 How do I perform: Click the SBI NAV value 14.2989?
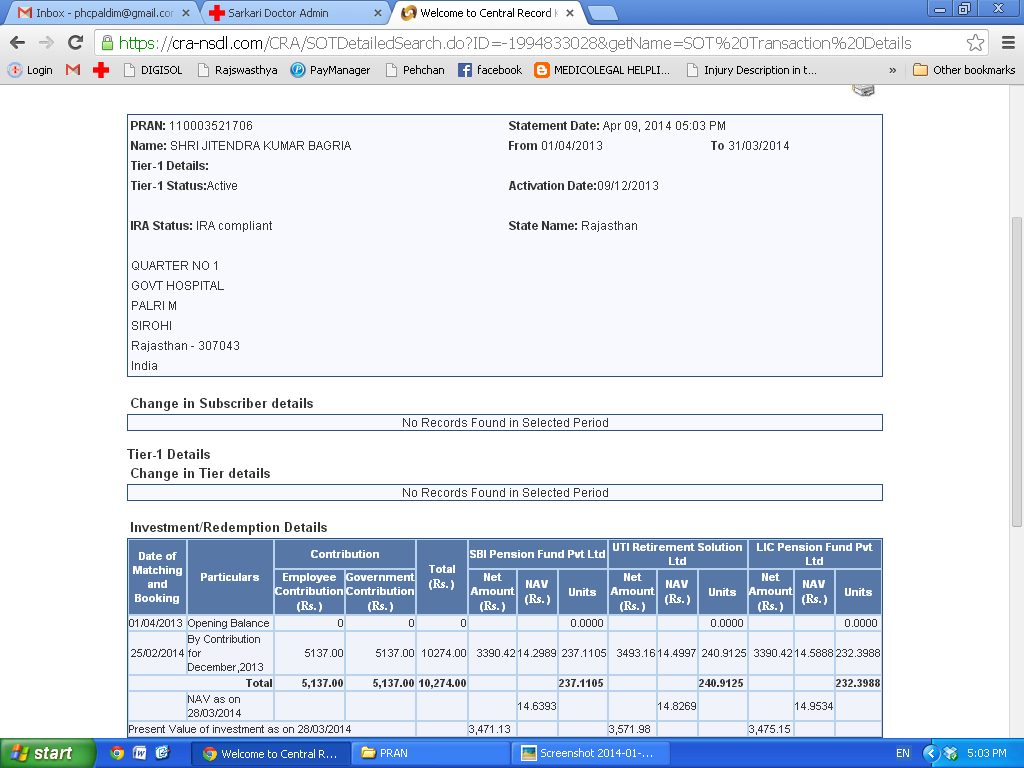tap(537, 653)
